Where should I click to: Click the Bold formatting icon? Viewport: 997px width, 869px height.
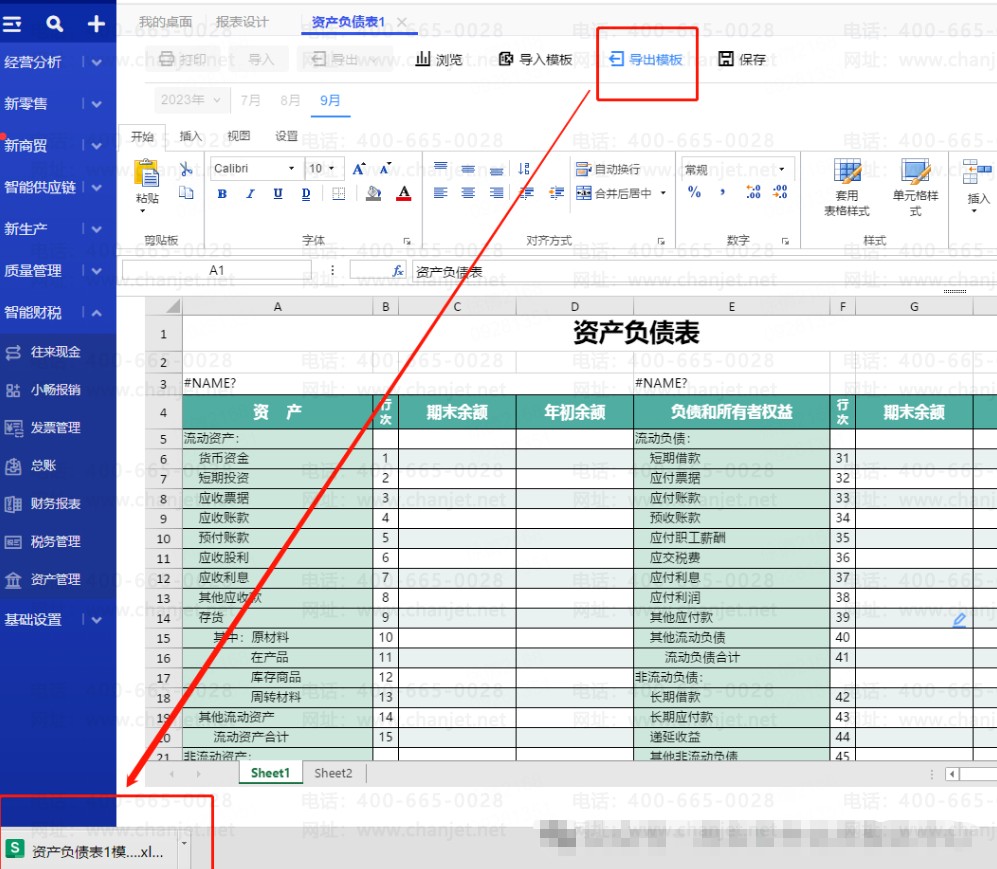point(222,194)
